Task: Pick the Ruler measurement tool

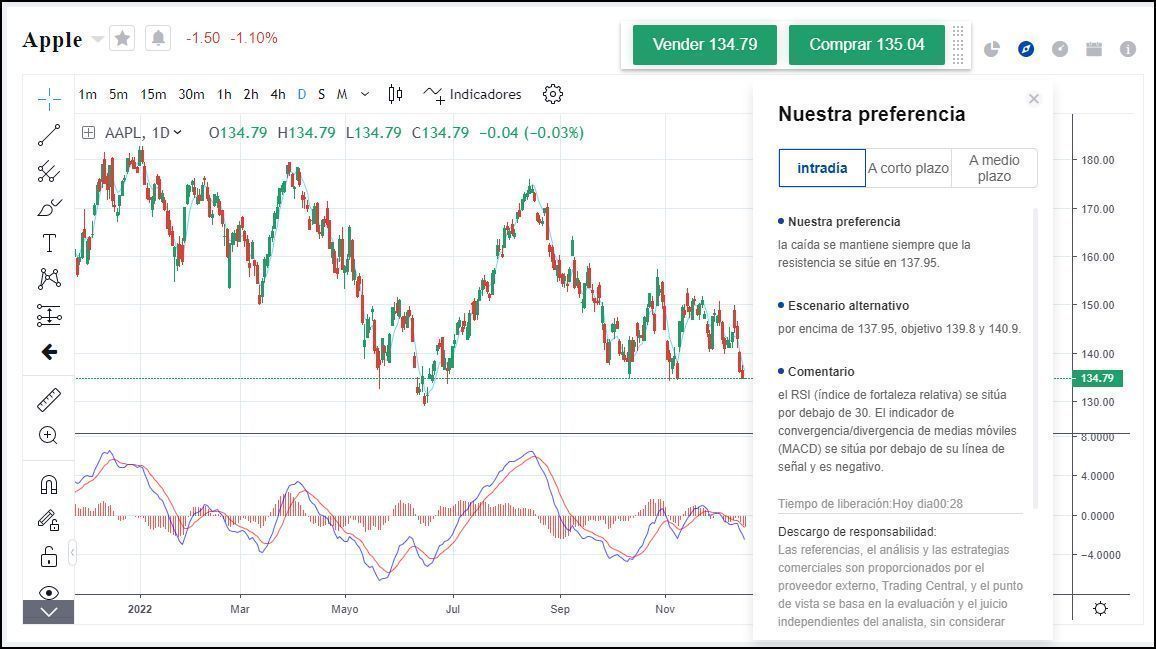Action: coord(48,398)
